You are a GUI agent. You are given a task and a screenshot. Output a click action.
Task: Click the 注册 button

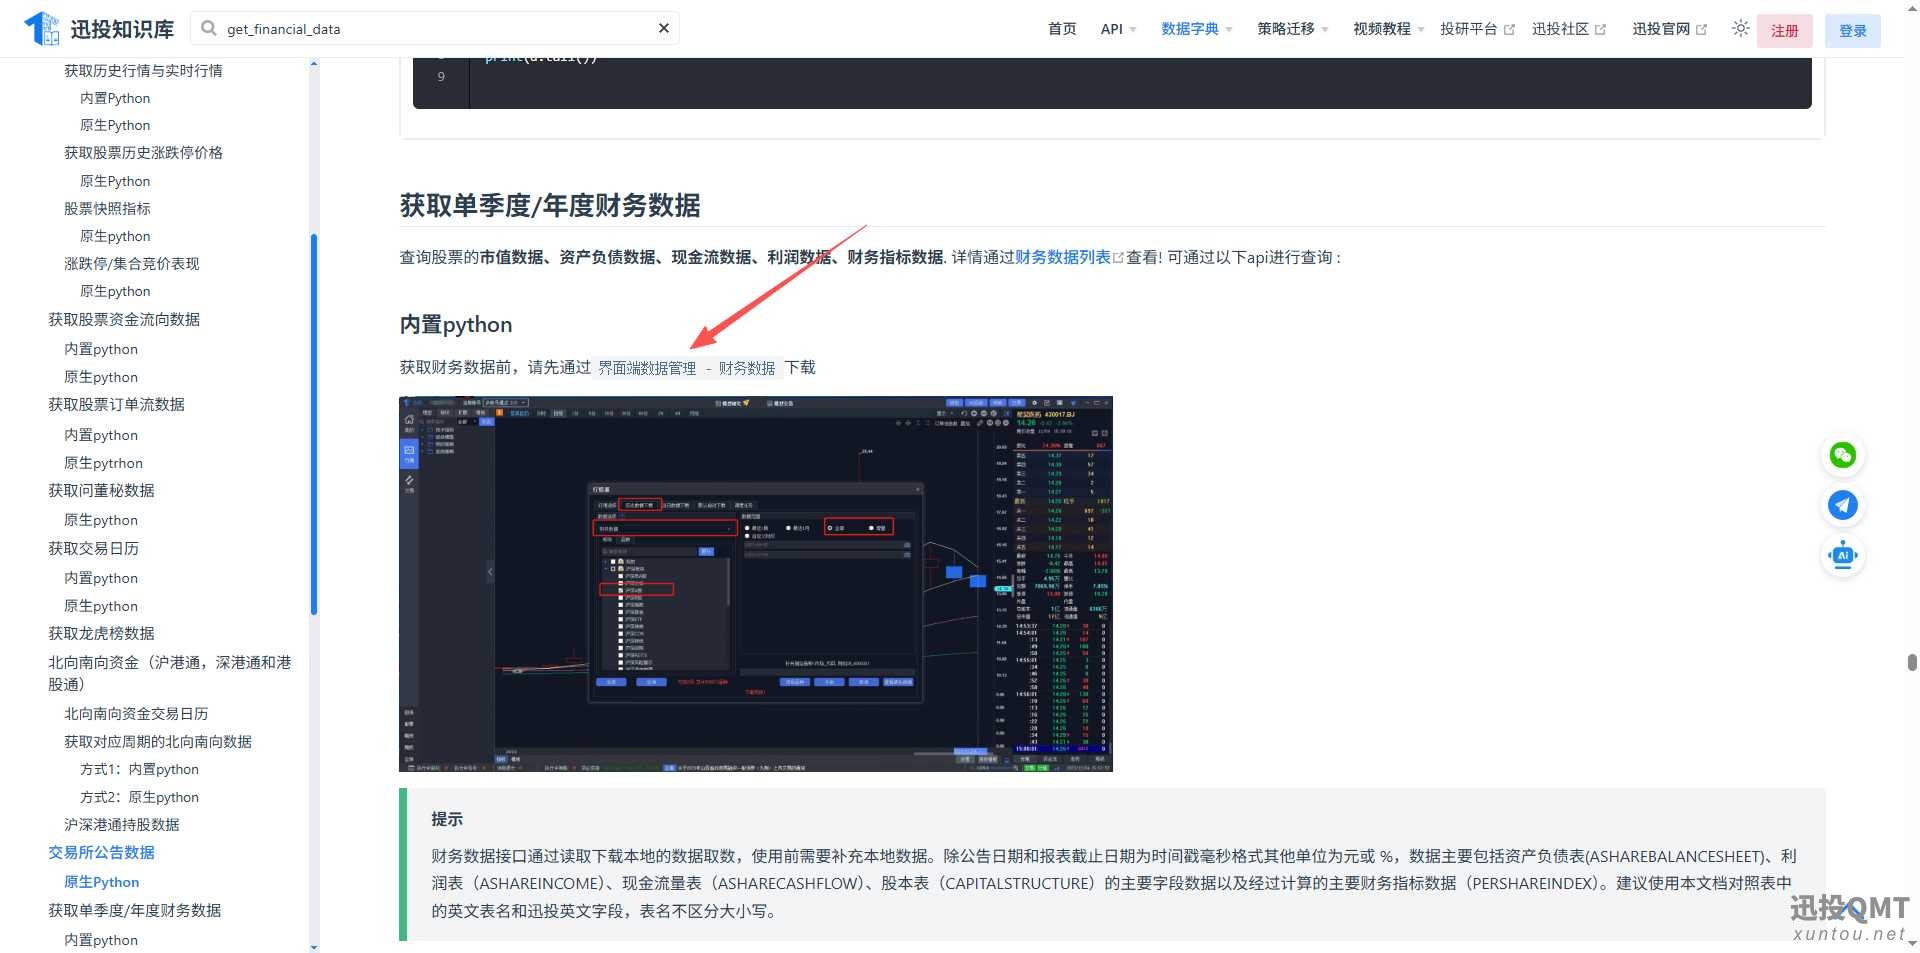point(1784,31)
